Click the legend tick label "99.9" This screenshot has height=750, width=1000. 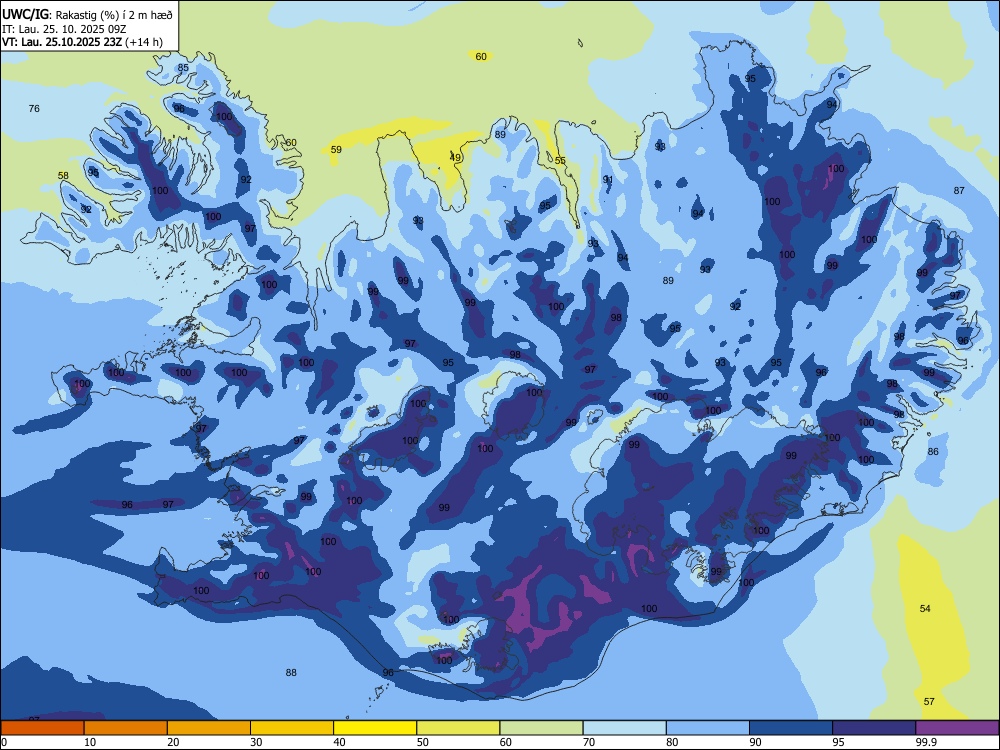click(x=925, y=742)
